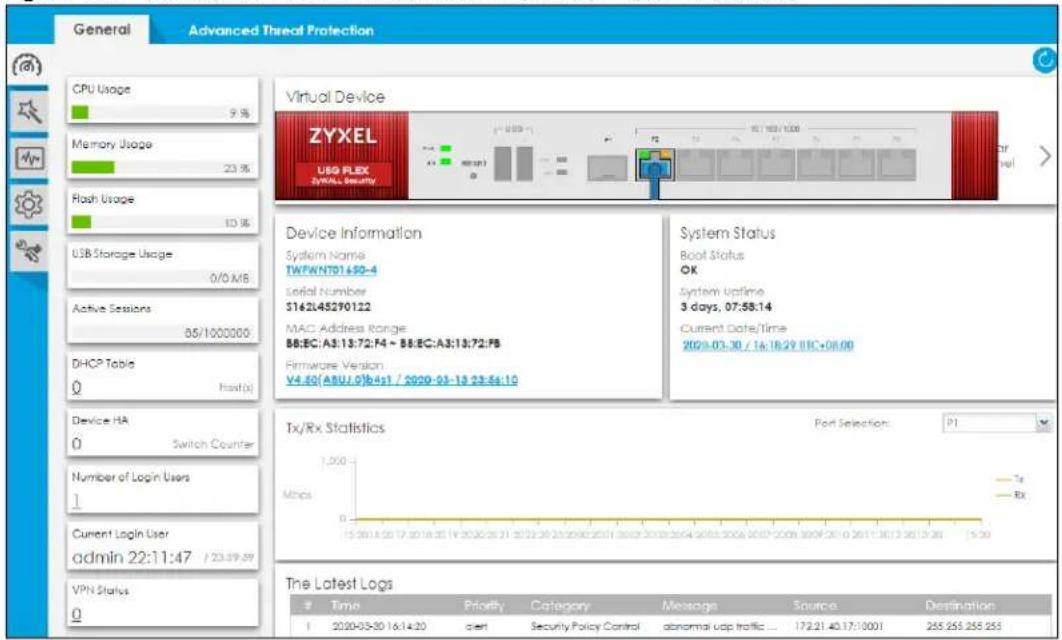The height and width of the screenshot is (640, 1062).
Task: Open system name link TWFWN701650-4
Action: [331, 270]
